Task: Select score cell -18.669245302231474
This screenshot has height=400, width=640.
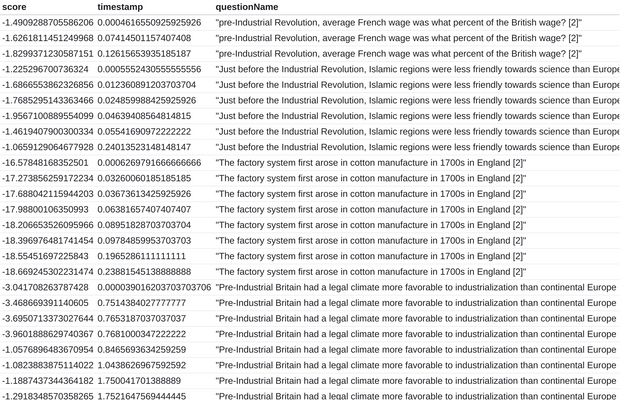Action: (48, 272)
